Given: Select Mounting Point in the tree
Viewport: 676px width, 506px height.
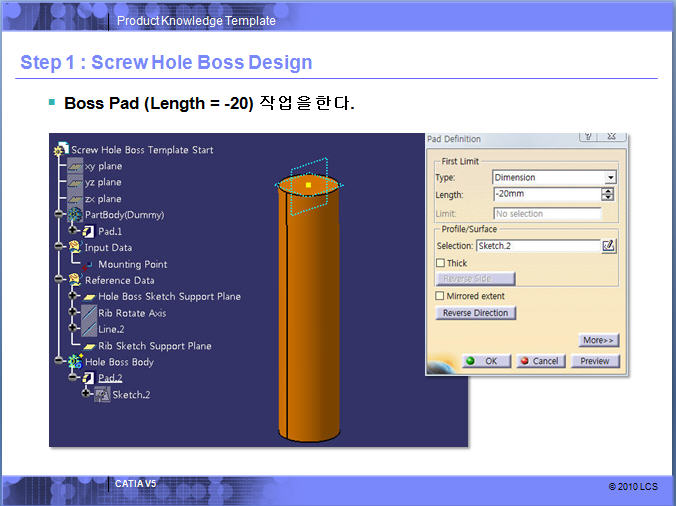Looking at the screenshot, I should [x=132, y=264].
